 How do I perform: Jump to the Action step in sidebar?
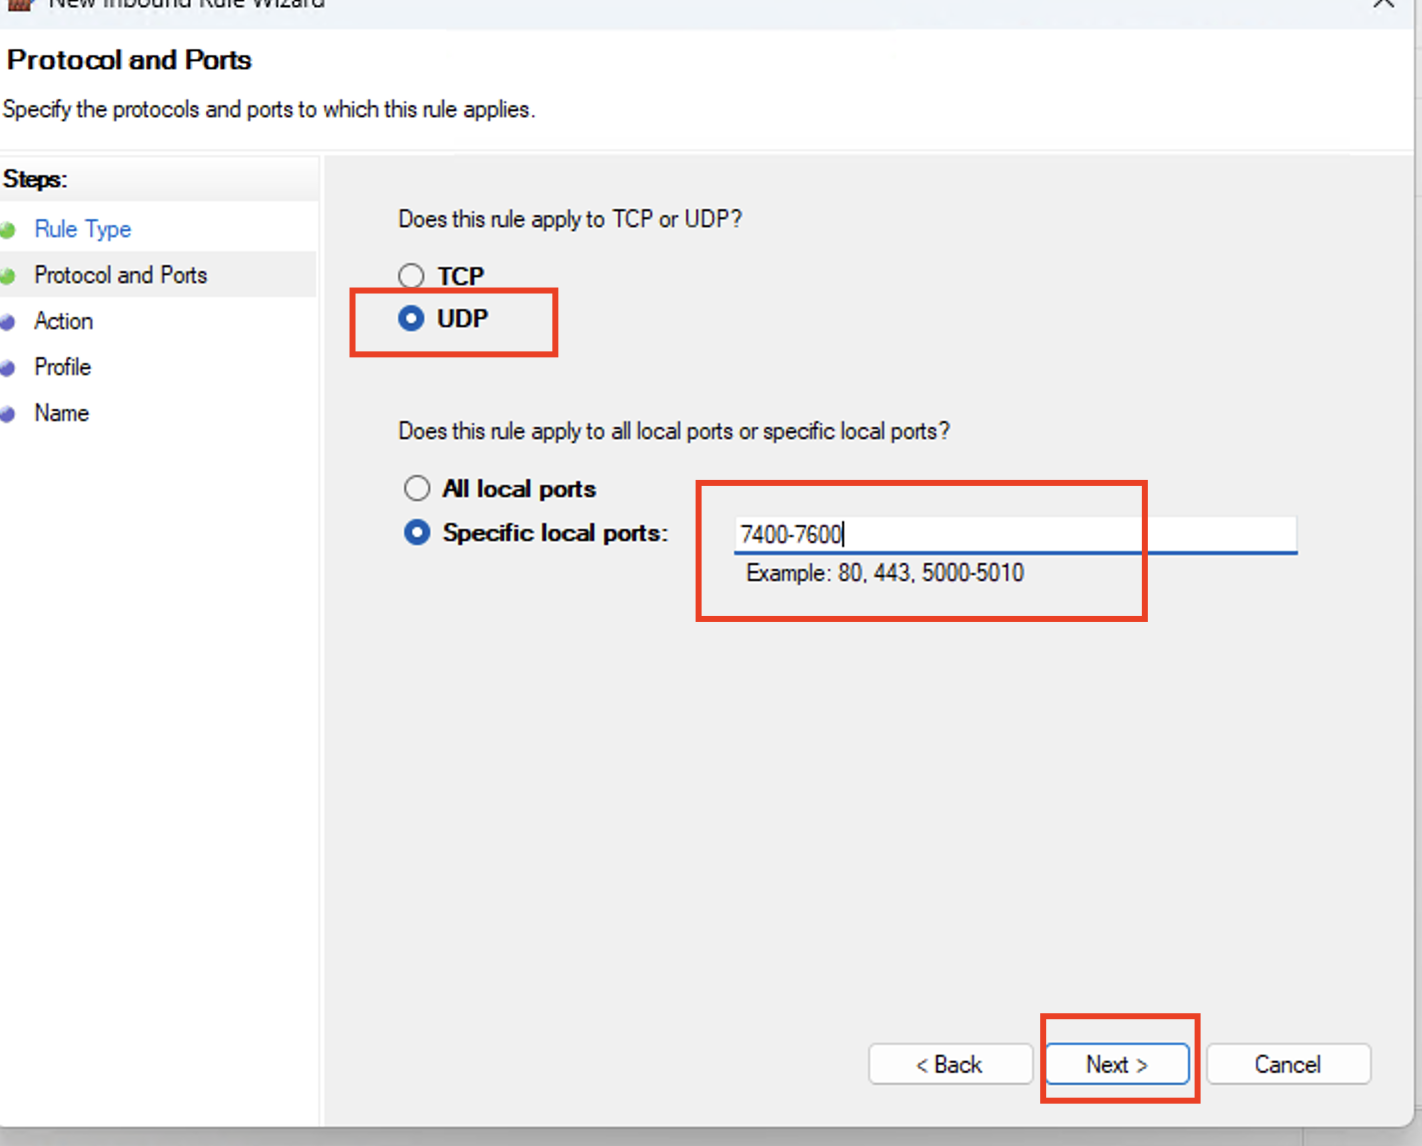click(x=63, y=322)
